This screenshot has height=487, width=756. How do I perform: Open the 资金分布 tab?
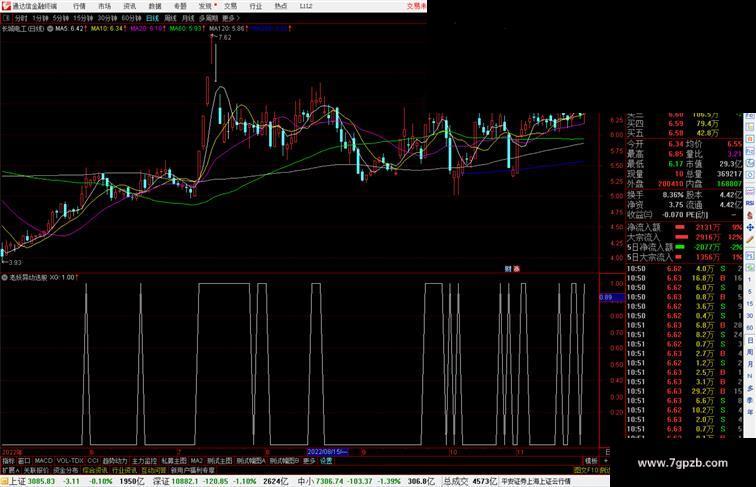[66, 470]
